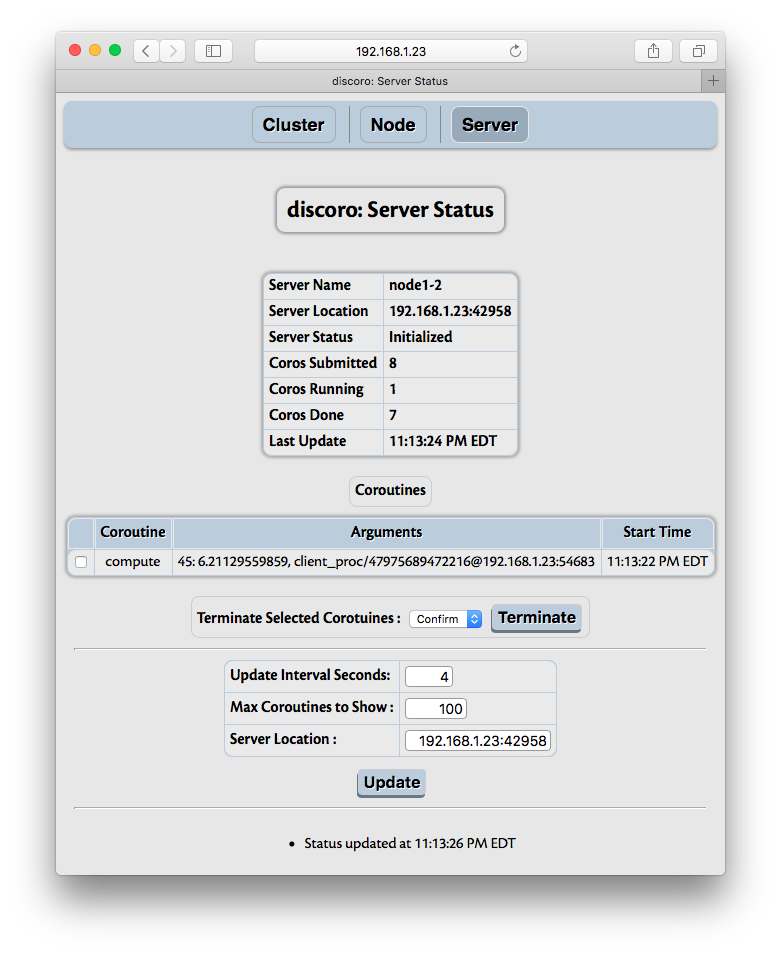This screenshot has height=955, width=781.
Task: Click the Terminate button
Action: [x=537, y=618]
